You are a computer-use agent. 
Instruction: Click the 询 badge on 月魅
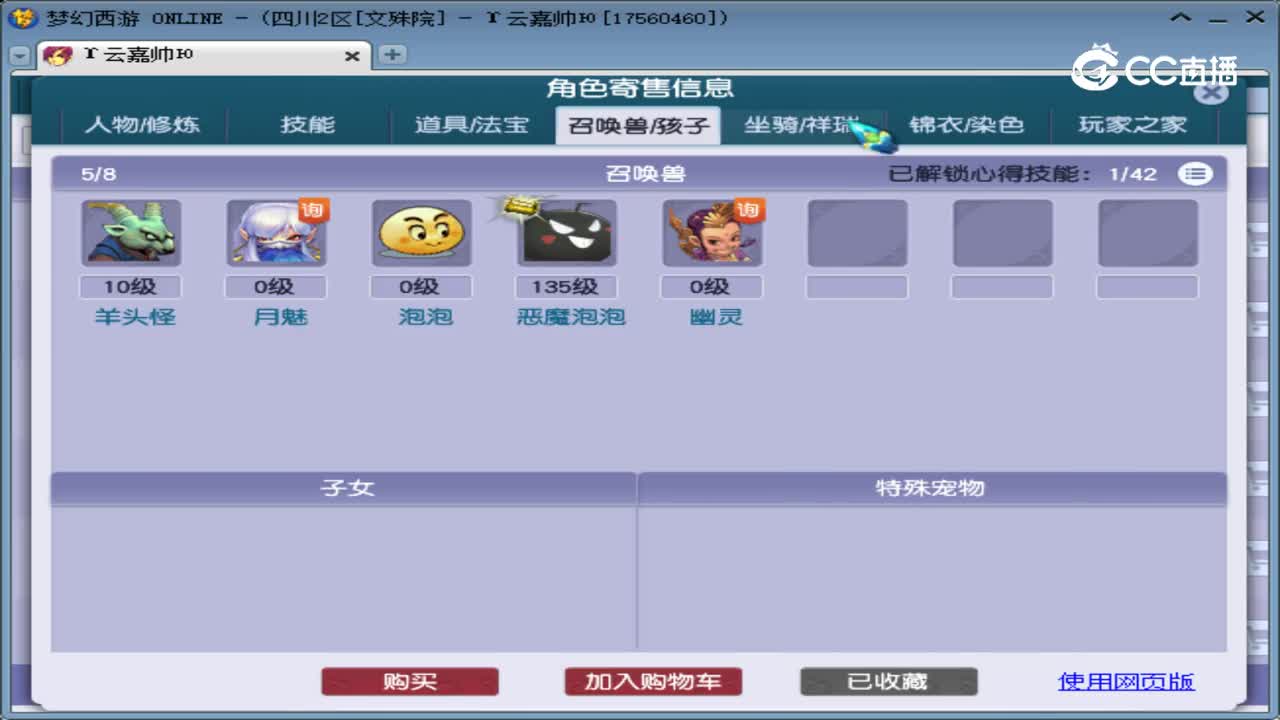[x=314, y=209]
